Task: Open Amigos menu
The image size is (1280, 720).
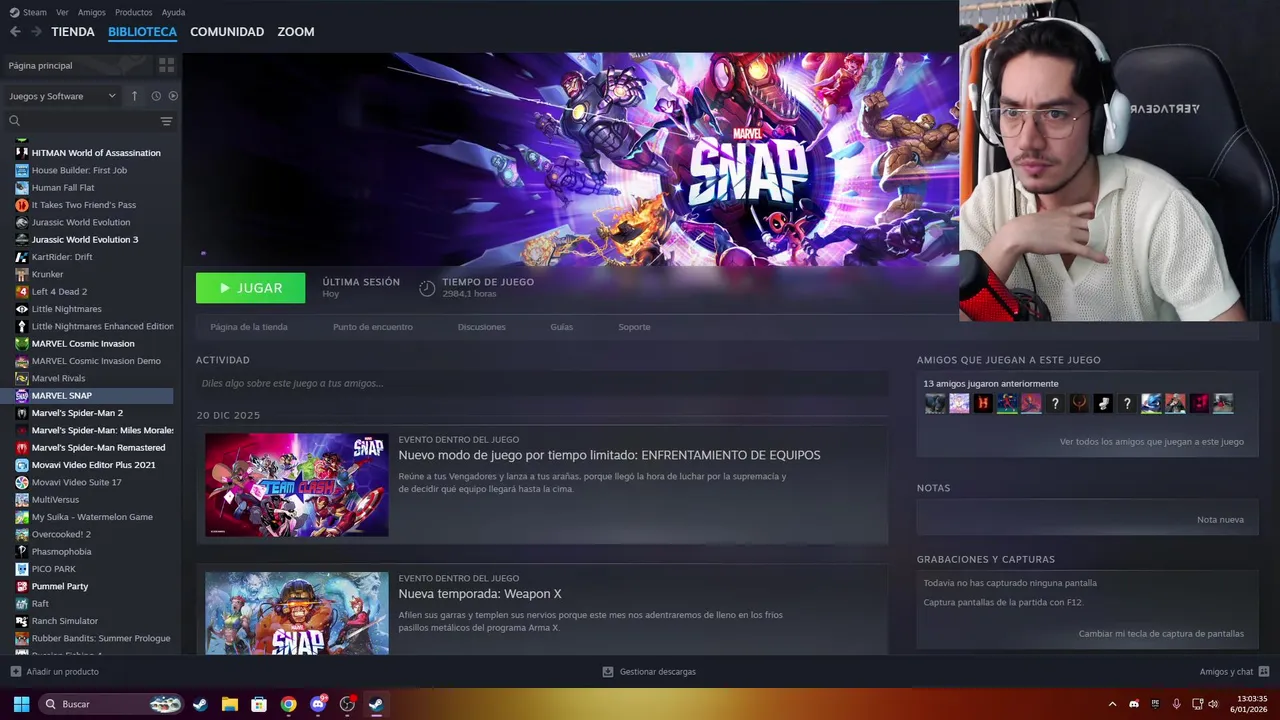Action: (x=92, y=12)
